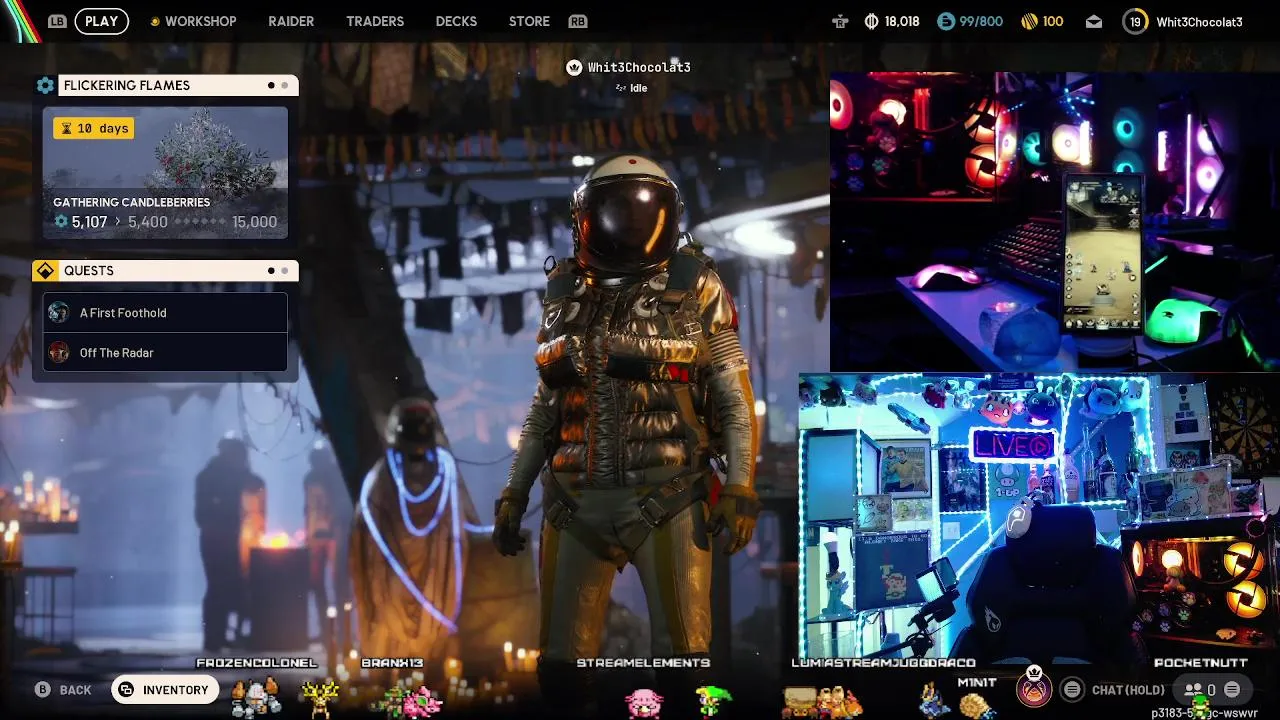Click the green Link sprite beside Chansey
This screenshot has width=1280, height=720.
[x=713, y=702]
